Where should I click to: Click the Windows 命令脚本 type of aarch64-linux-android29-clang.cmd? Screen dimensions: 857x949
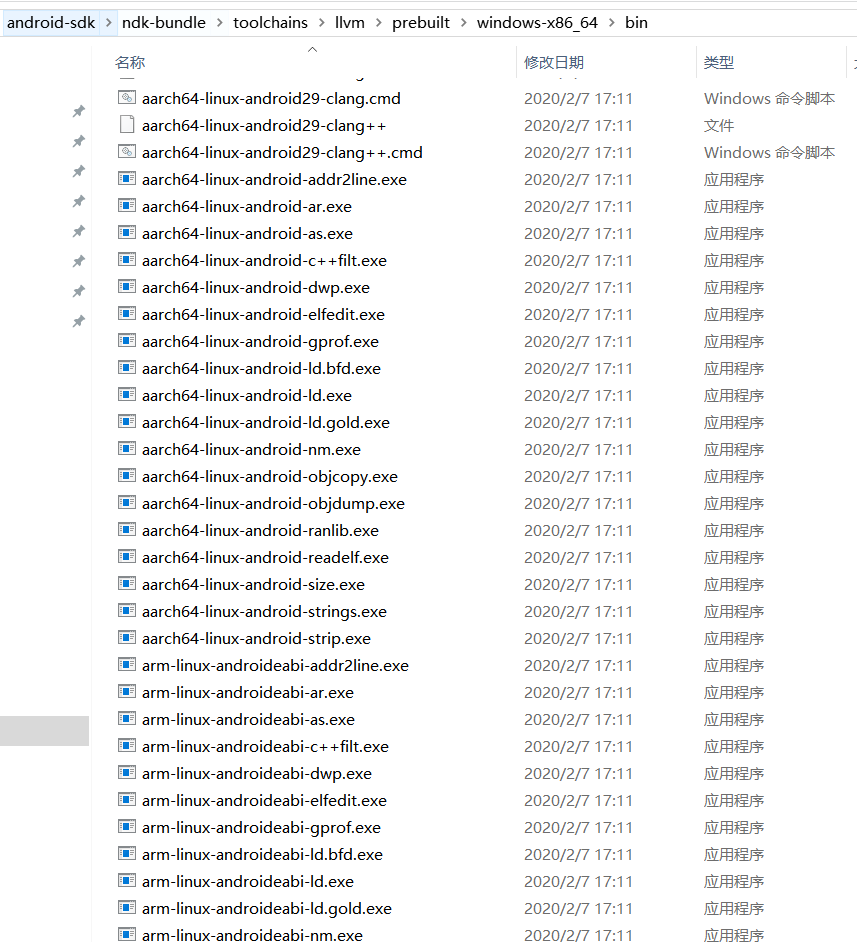pos(769,99)
